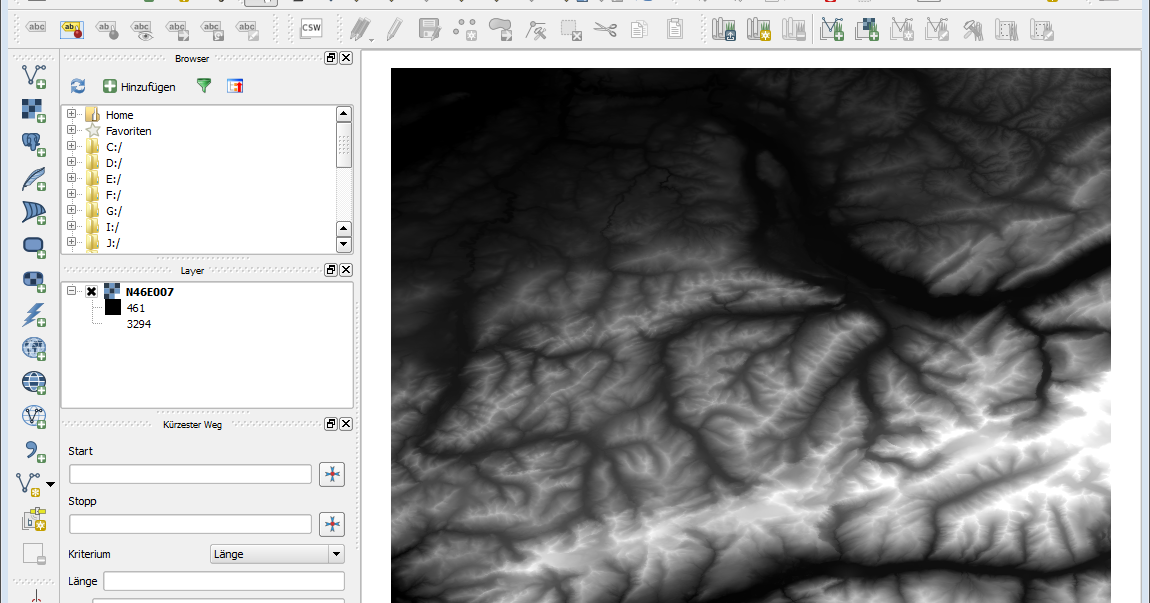Click the Add PostGIS Layer elephant icon

click(x=34, y=145)
